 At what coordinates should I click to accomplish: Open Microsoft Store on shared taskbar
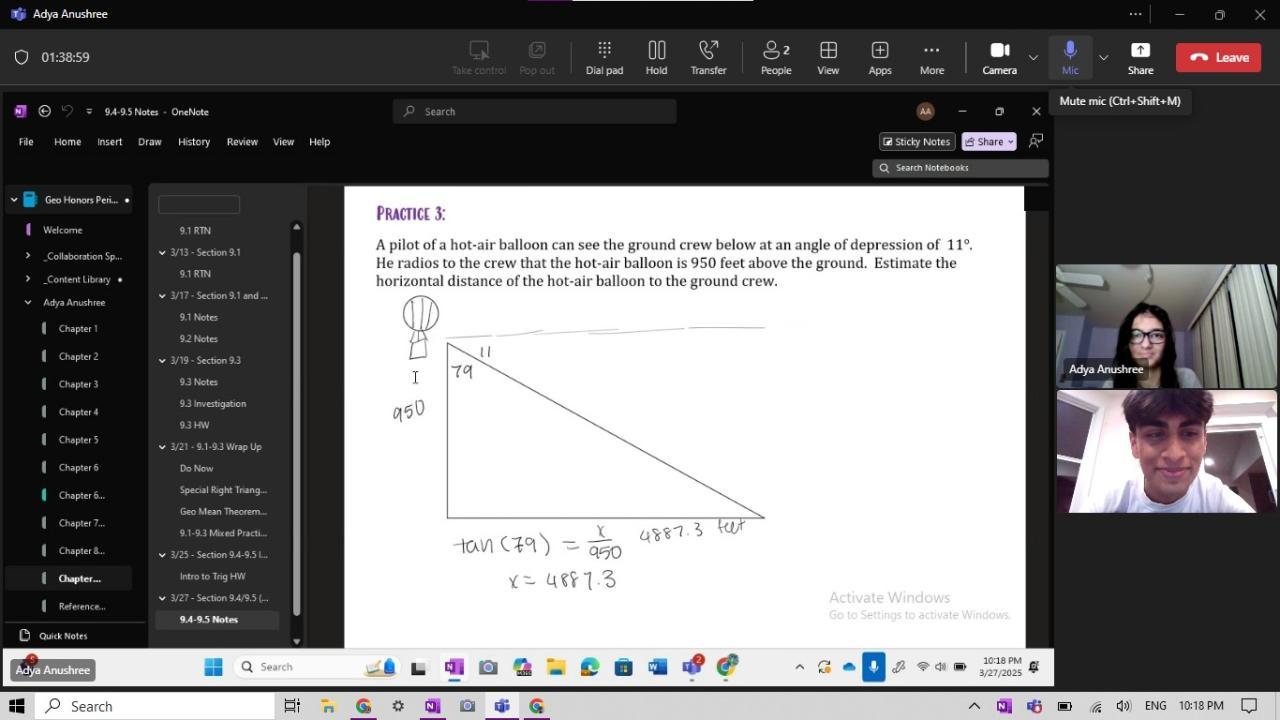coord(623,667)
